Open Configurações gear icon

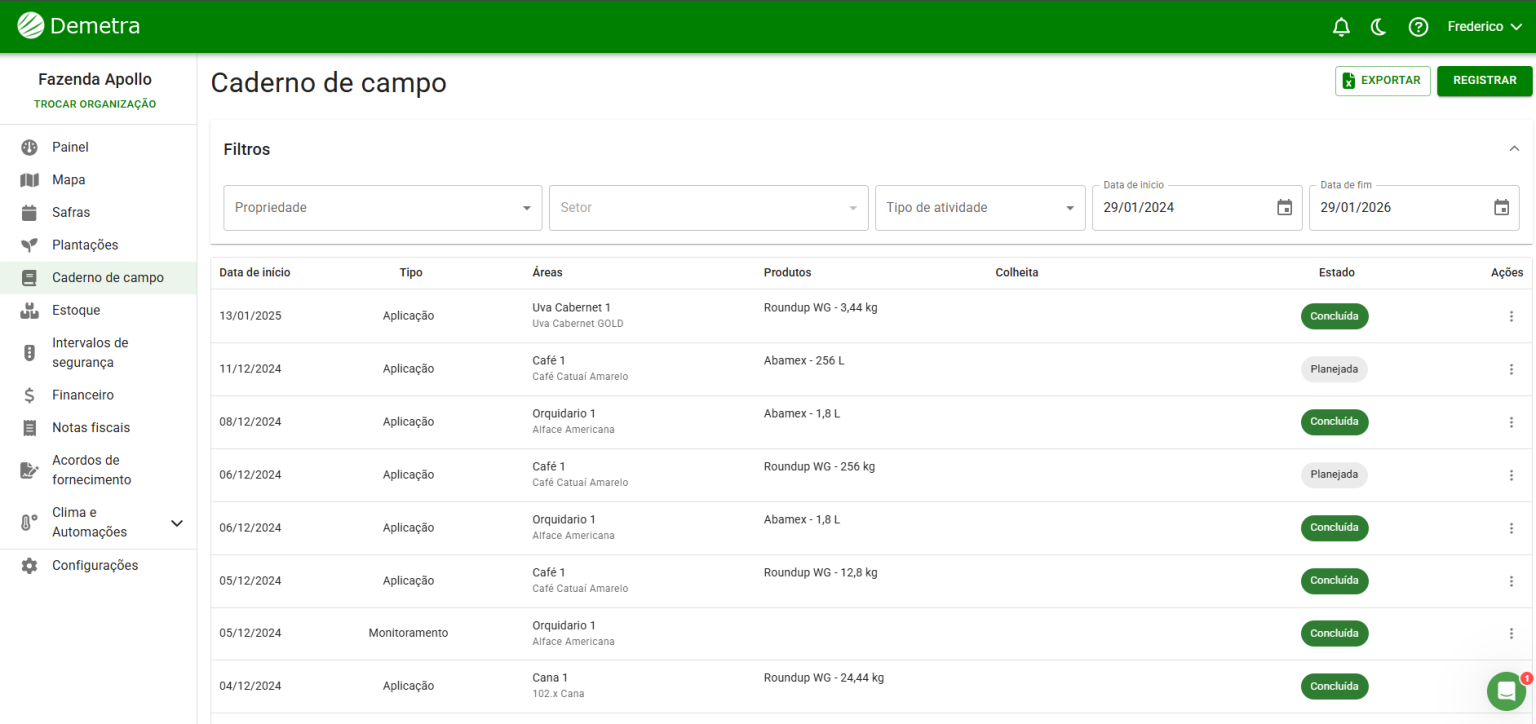tap(30, 566)
